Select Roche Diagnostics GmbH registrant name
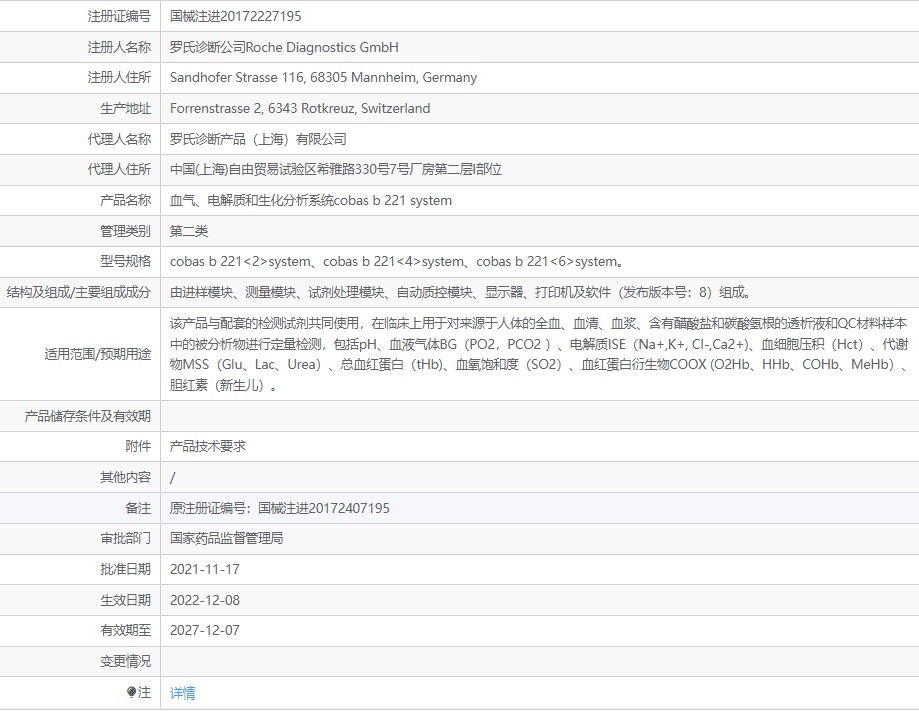Viewport: 919px width, 711px height. [284, 47]
